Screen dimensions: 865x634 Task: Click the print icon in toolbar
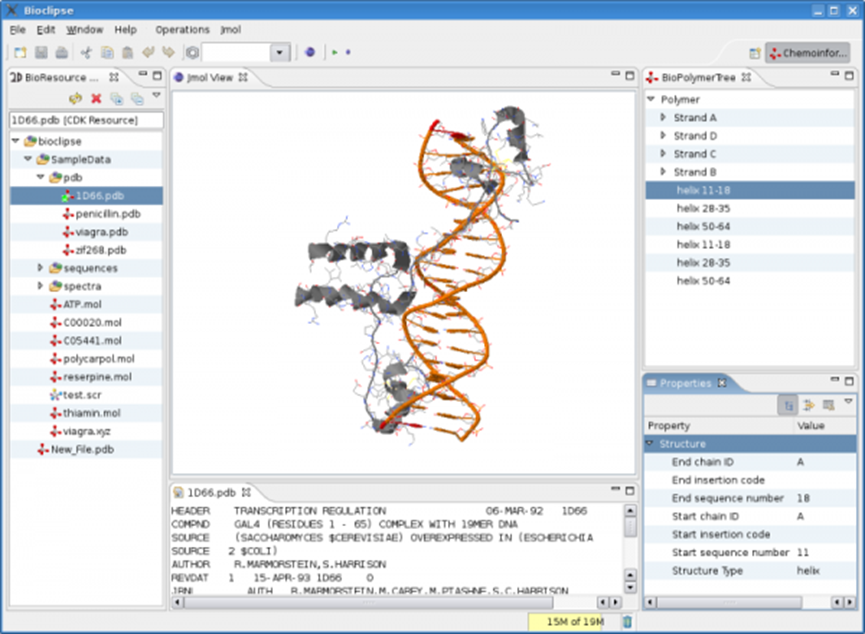62,52
